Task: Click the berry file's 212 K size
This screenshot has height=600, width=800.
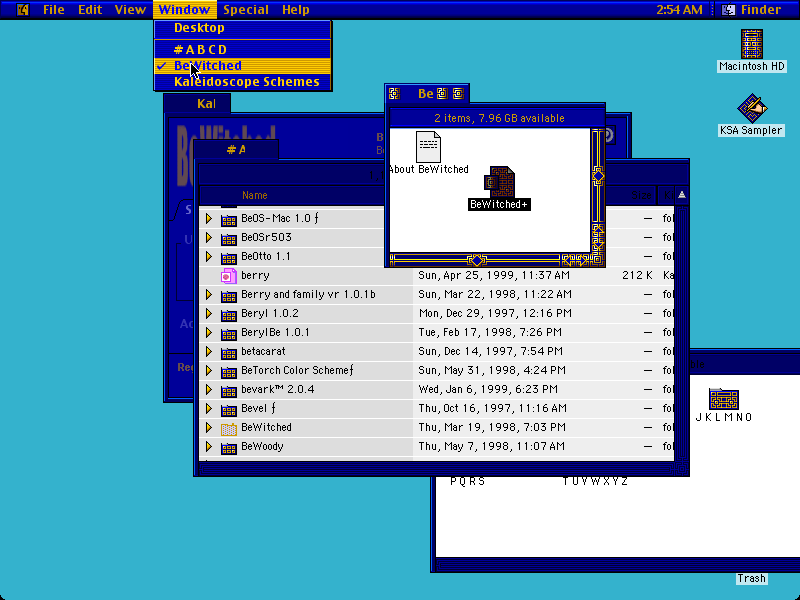Action: point(637,276)
